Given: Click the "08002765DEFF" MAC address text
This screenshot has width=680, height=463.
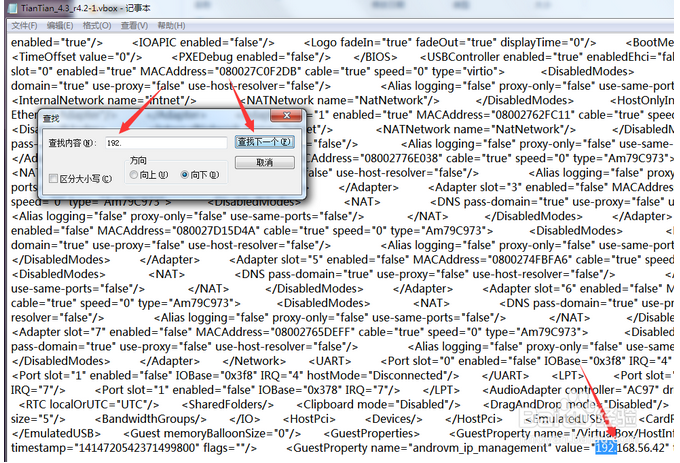Looking at the screenshot, I should click(x=312, y=332).
